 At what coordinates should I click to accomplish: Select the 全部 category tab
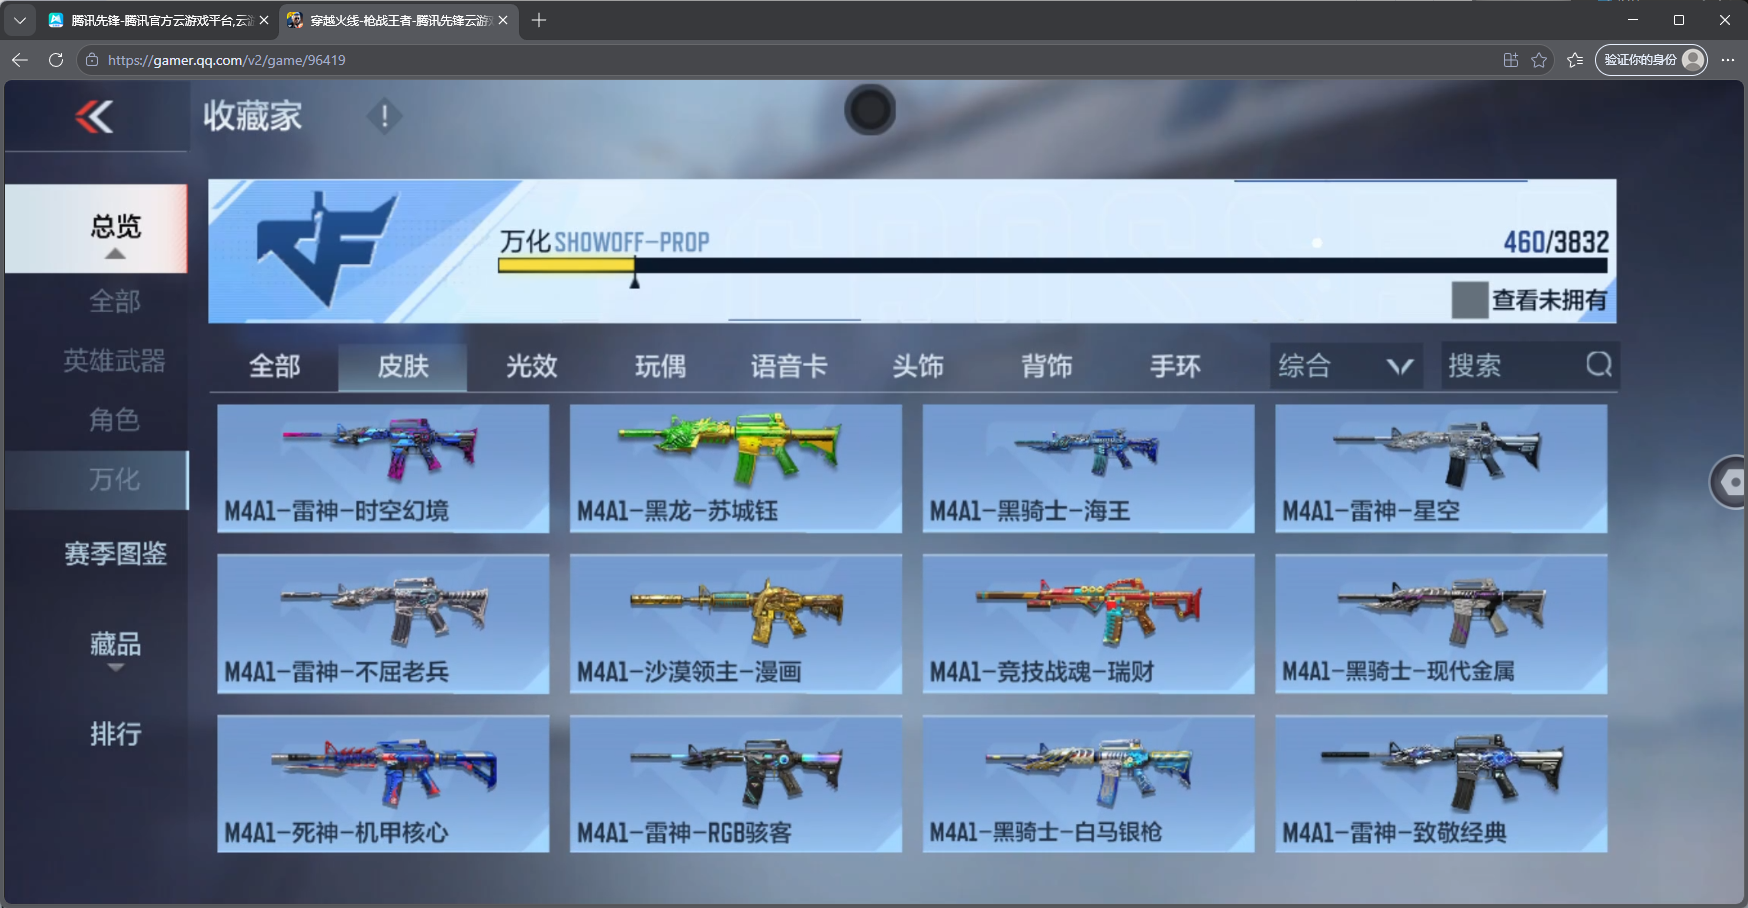274,366
